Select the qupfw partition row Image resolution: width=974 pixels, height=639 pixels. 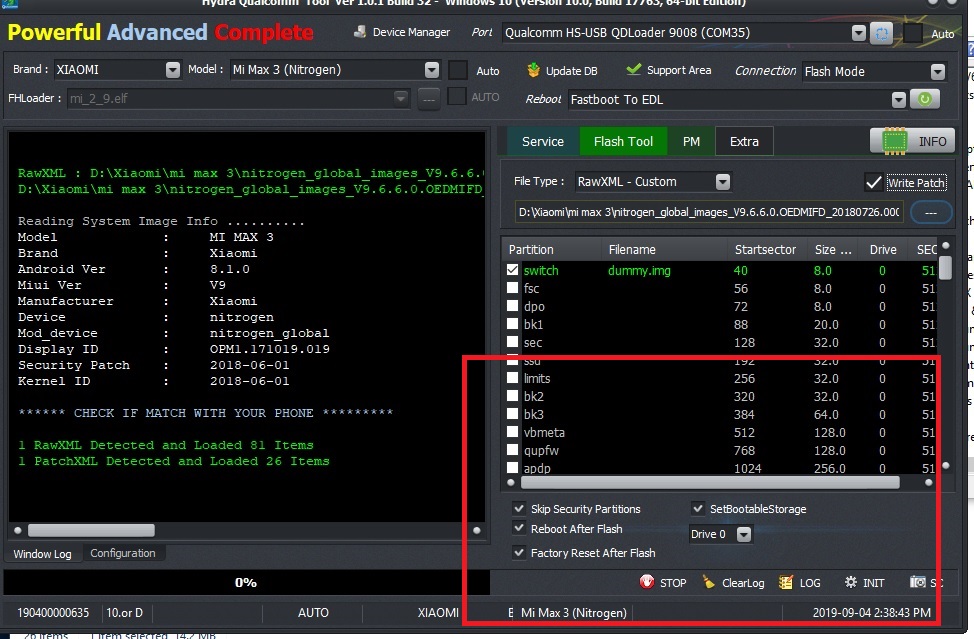click(x=719, y=450)
